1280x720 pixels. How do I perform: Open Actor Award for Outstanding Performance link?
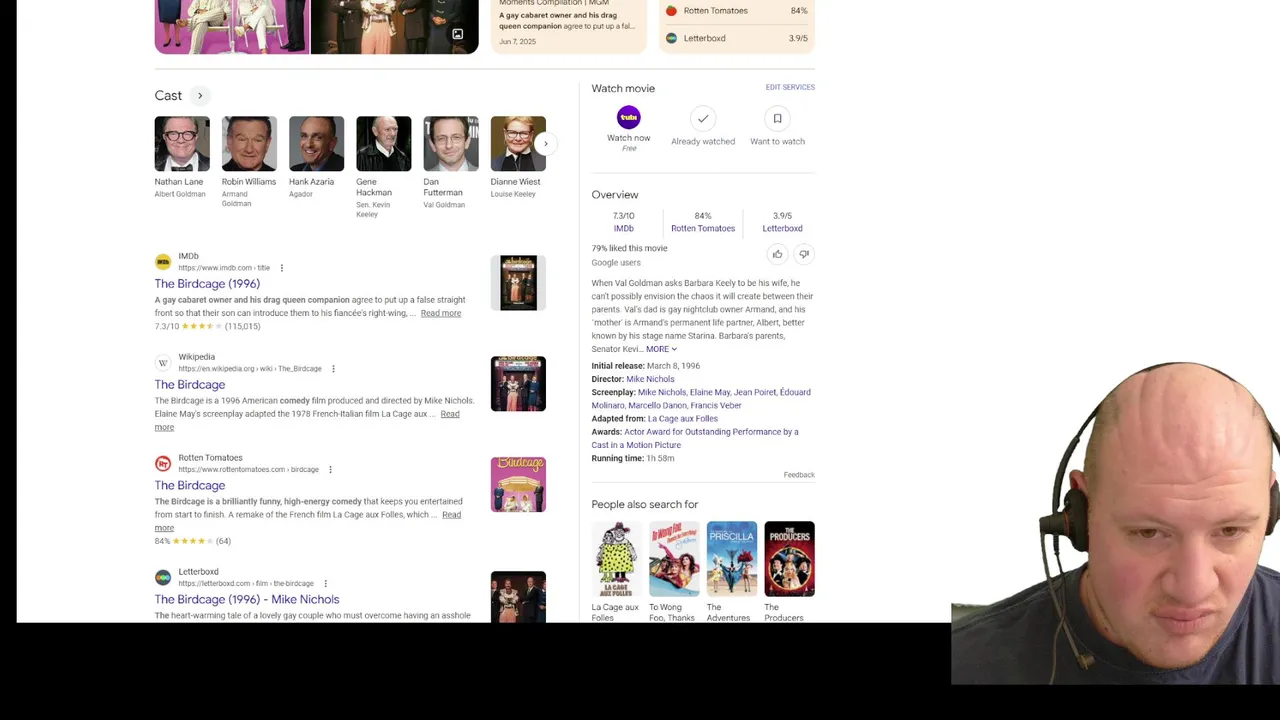pyautogui.click(x=695, y=438)
